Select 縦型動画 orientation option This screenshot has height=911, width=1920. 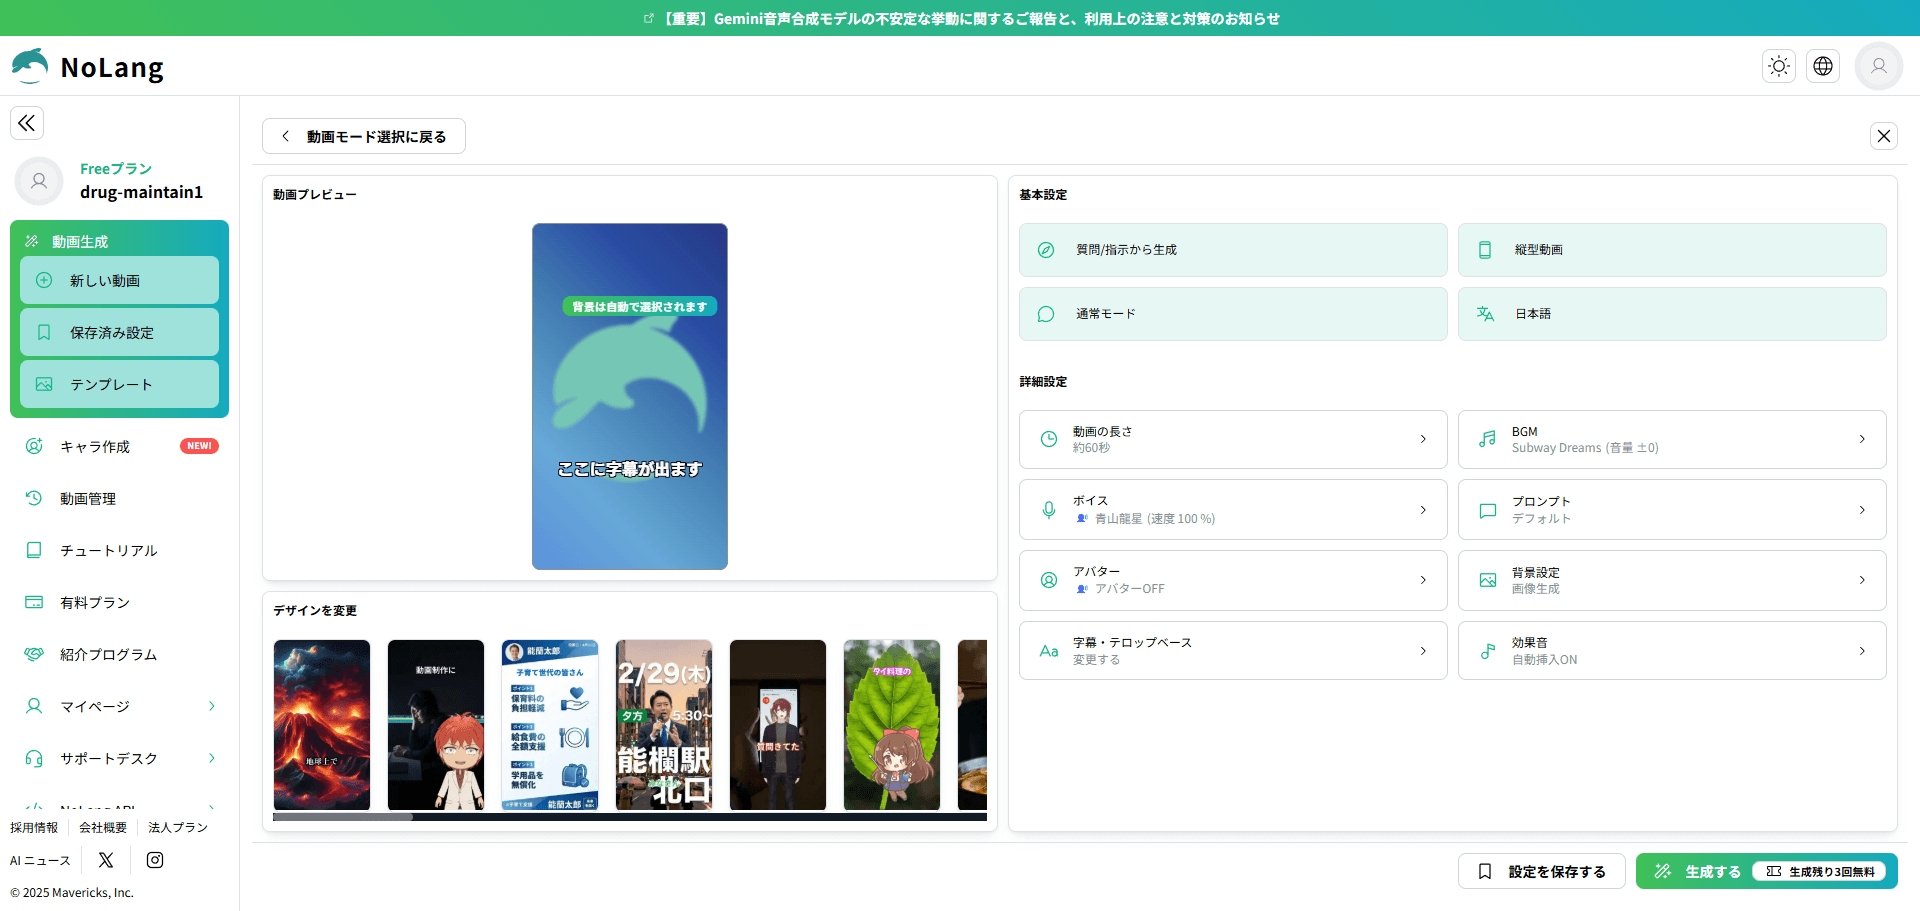pos(1671,250)
